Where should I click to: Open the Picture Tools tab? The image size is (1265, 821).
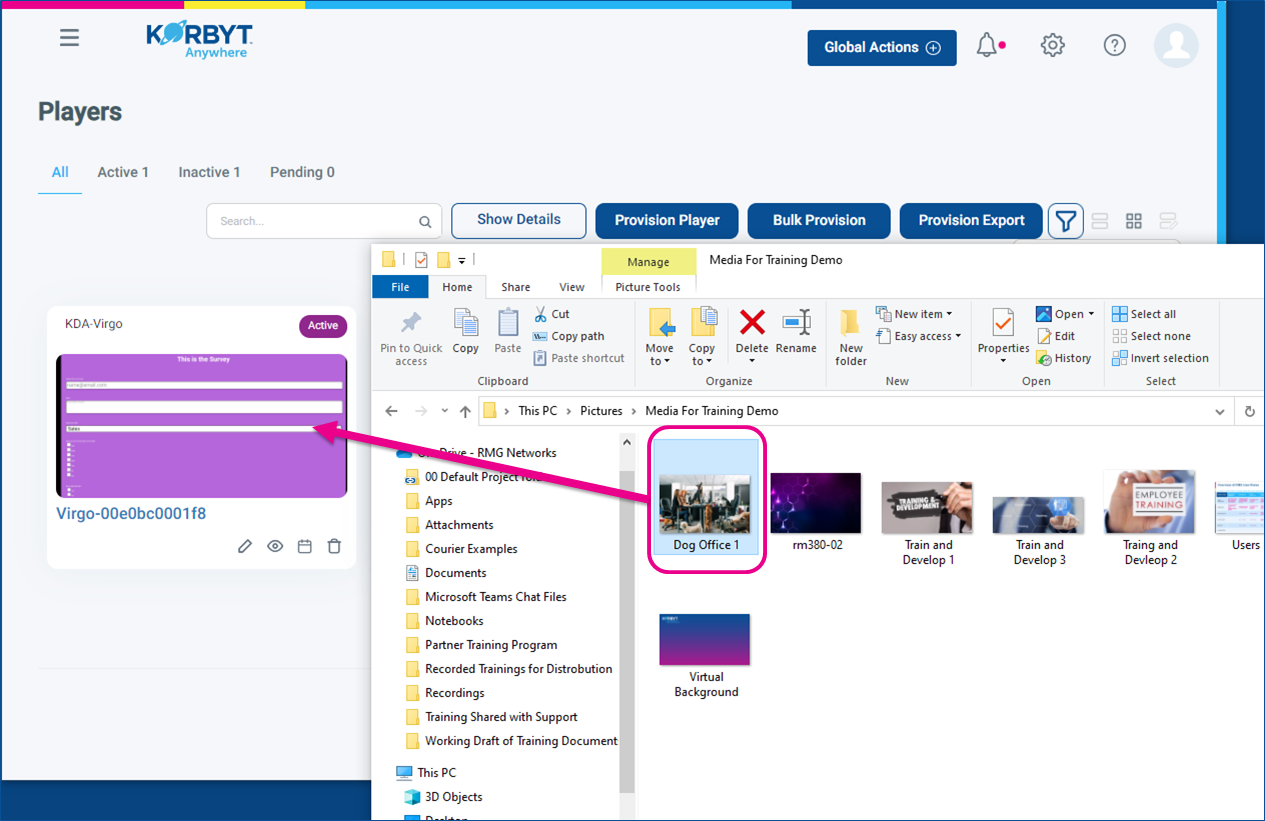(x=648, y=287)
